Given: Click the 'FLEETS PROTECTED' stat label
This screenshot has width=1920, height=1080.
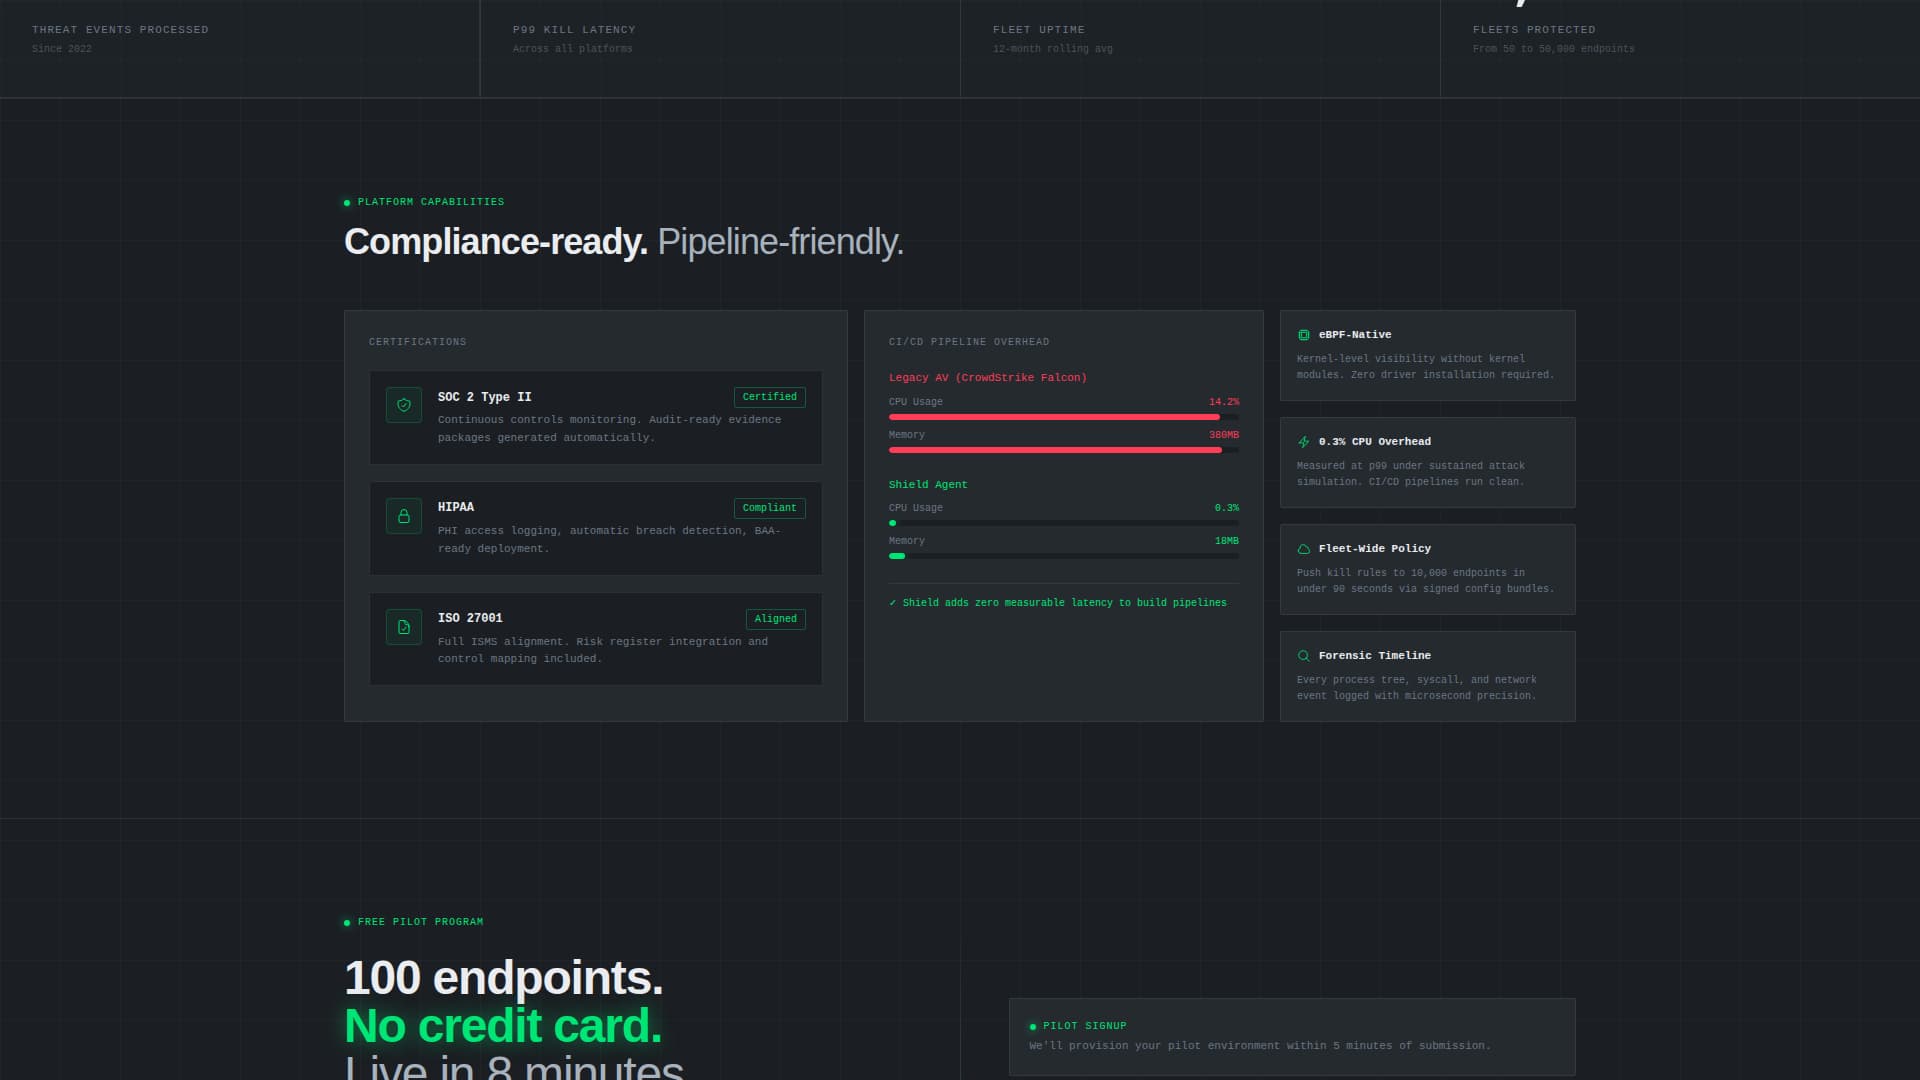Looking at the screenshot, I should (x=1534, y=30).
